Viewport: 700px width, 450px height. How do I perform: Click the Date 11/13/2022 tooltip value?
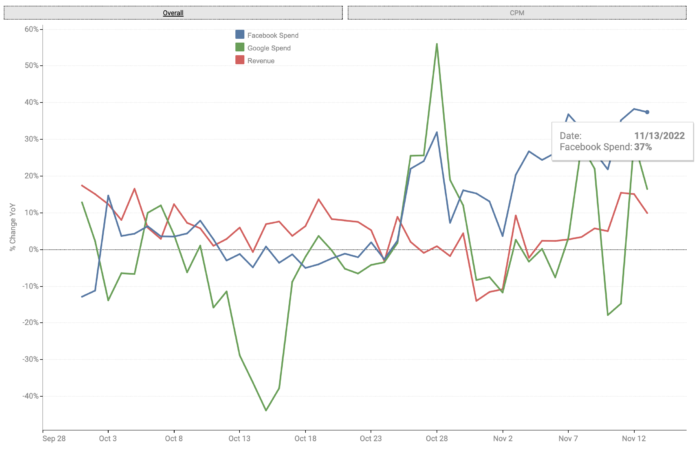click(659, 136)
